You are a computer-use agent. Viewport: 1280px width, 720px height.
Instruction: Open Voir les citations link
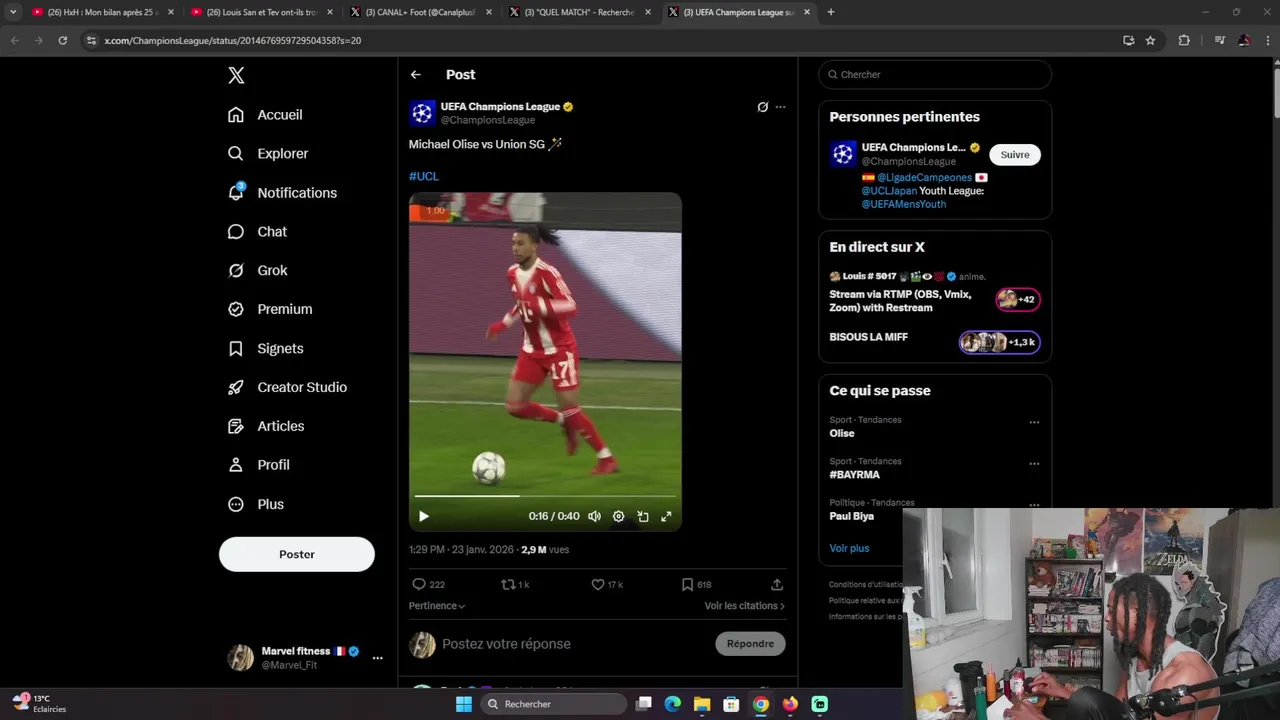tap(744, 606)
